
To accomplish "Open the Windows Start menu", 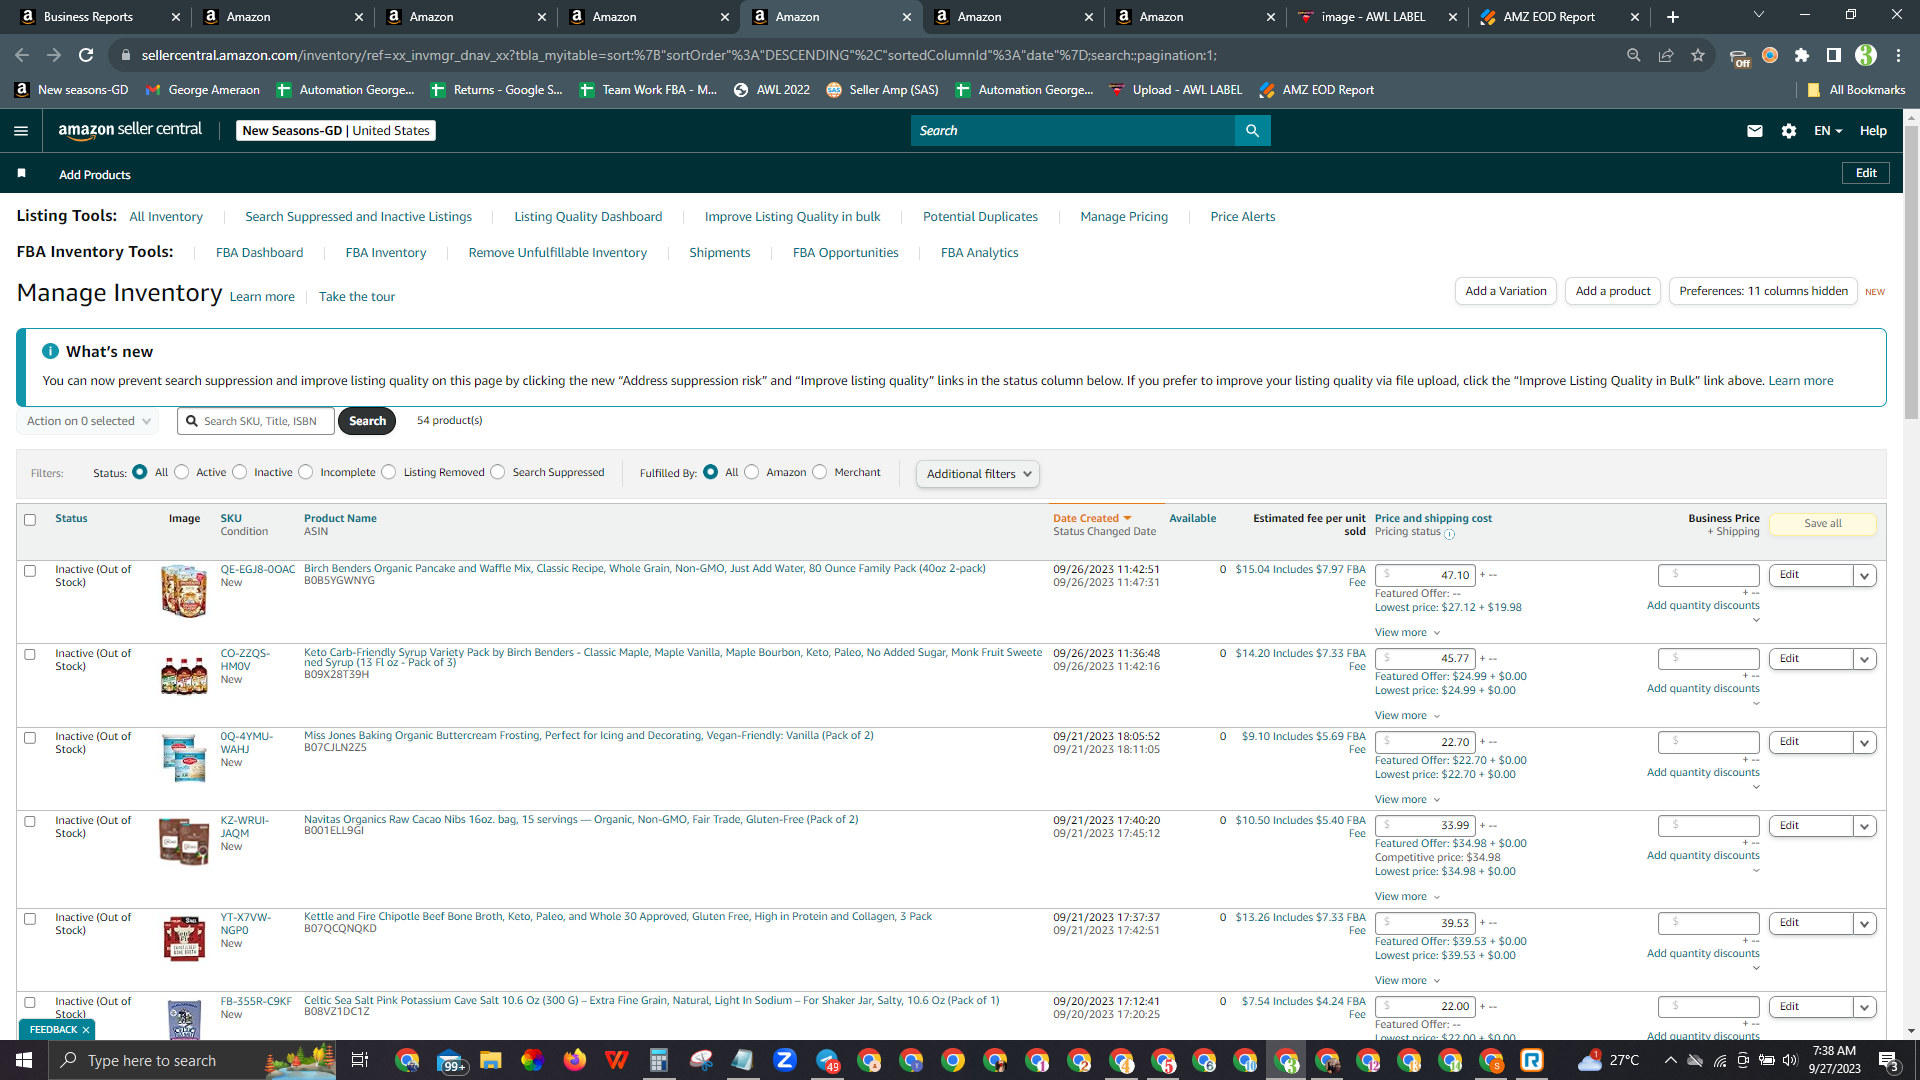I will tap(24, 1060).
